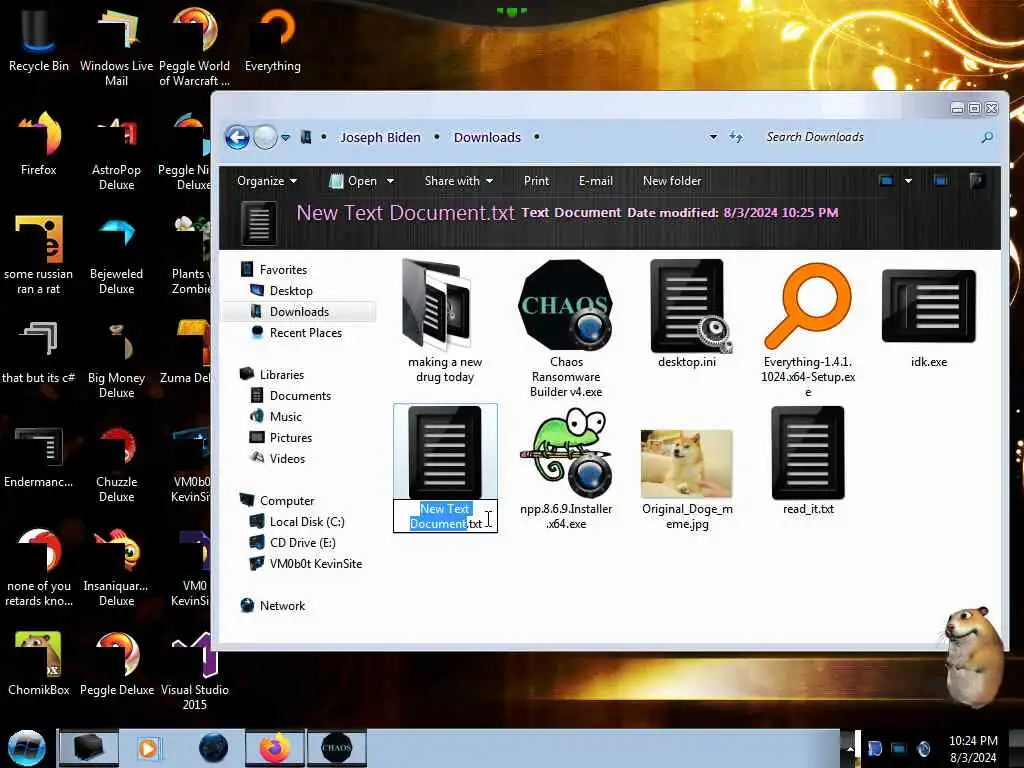Click the New Text Document.txt file icon
This screenshot has height=768, width=1024.
coord(445,452)
